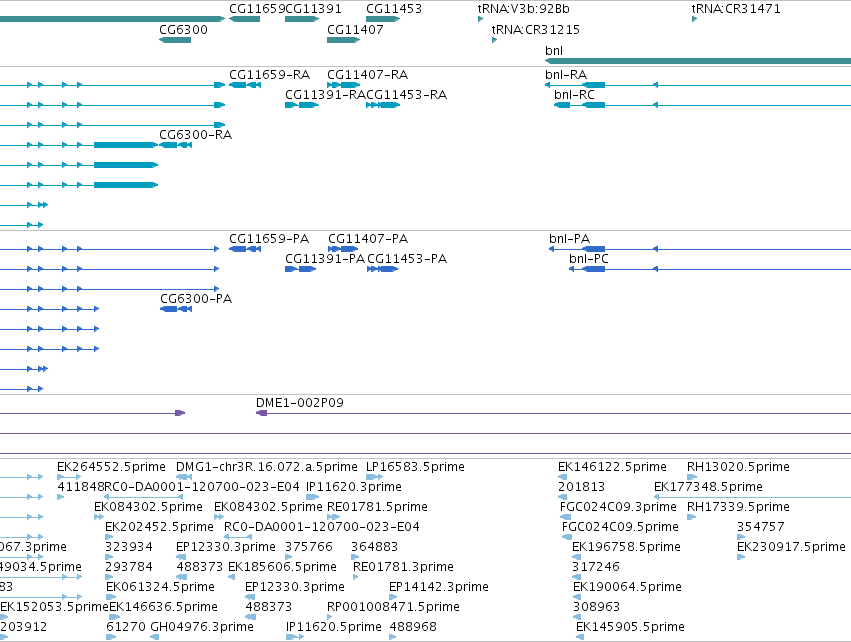Select the CG11407-RA transcript
851x642 pixels.
[x=344, y=85]
